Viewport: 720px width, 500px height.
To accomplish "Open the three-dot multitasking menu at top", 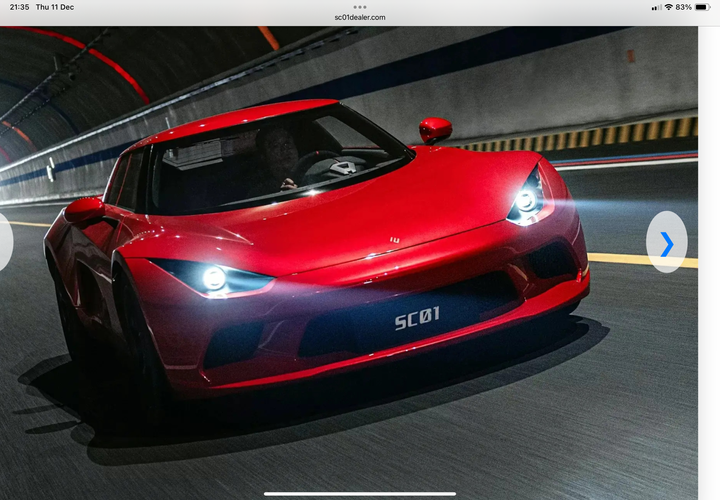I will [x=360, y=7].
